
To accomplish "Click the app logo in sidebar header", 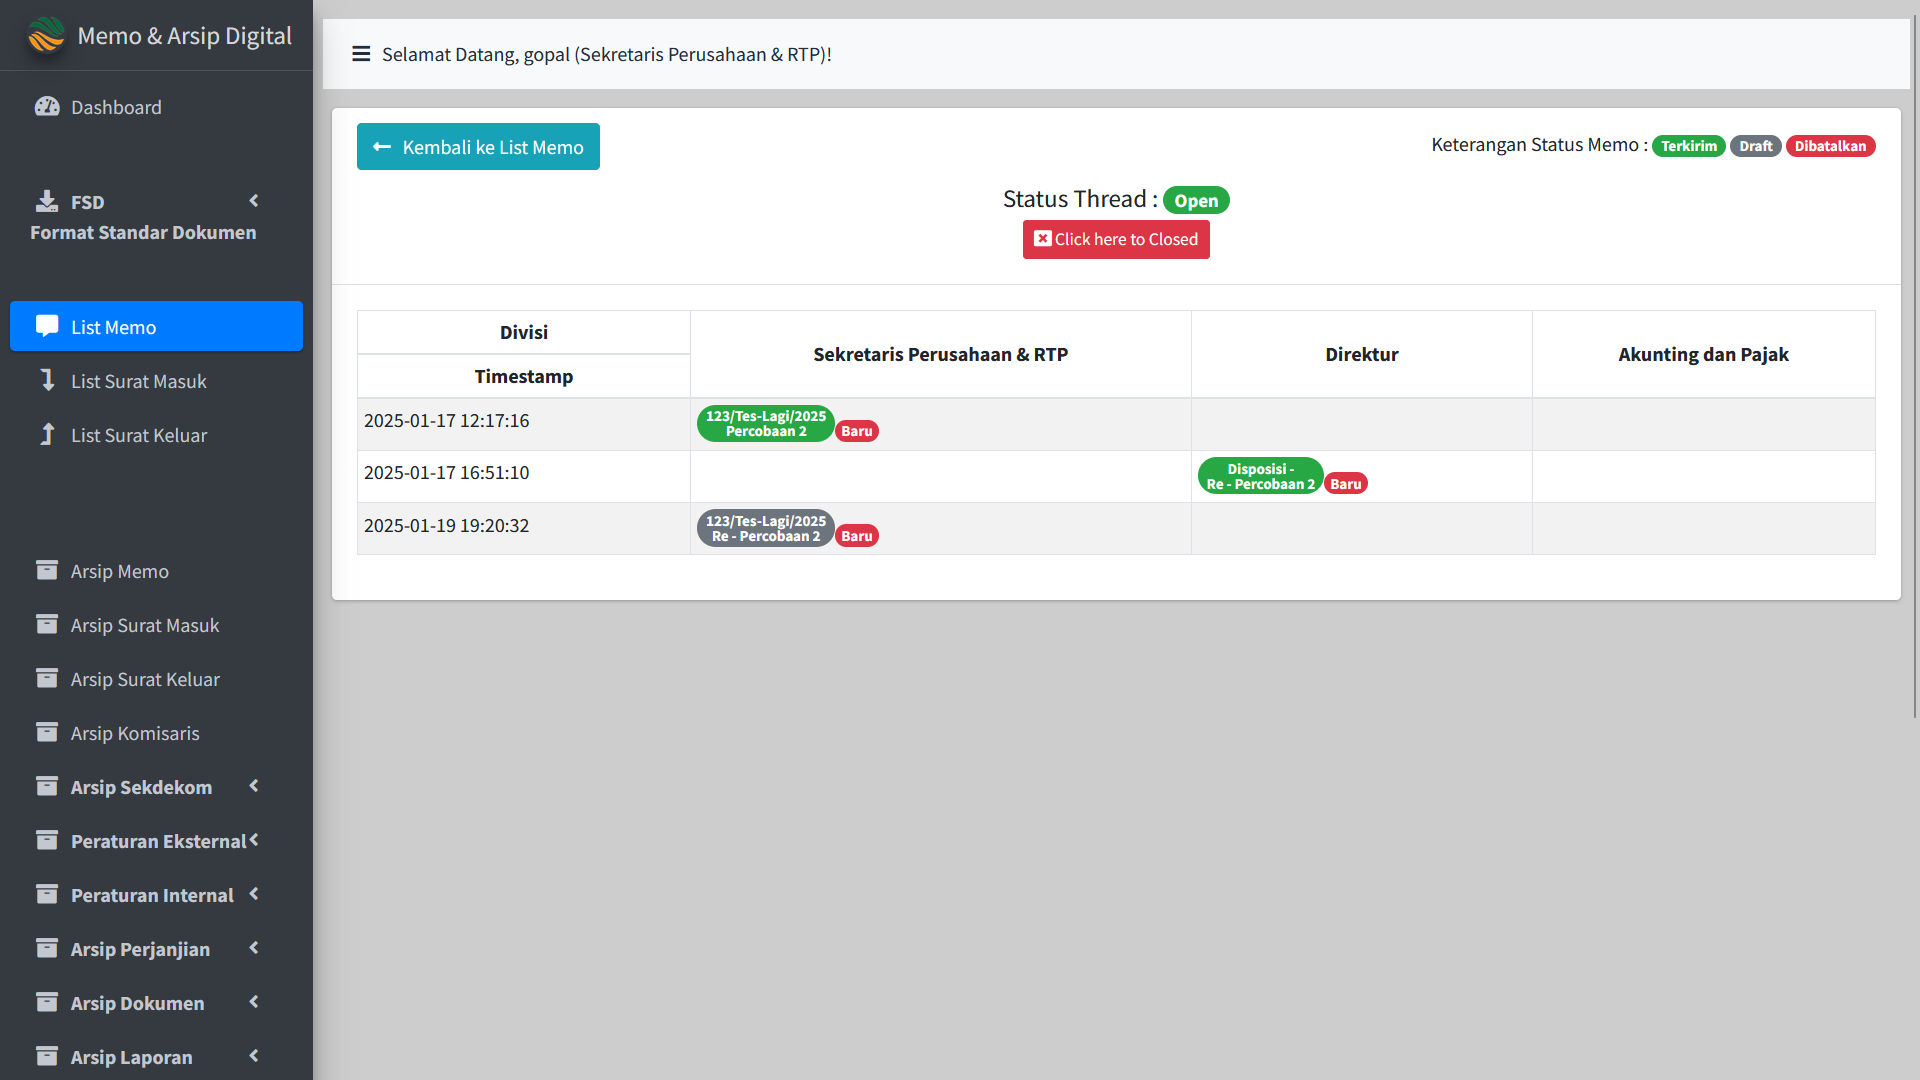I will pyautogui.click(x=46, y=35).
